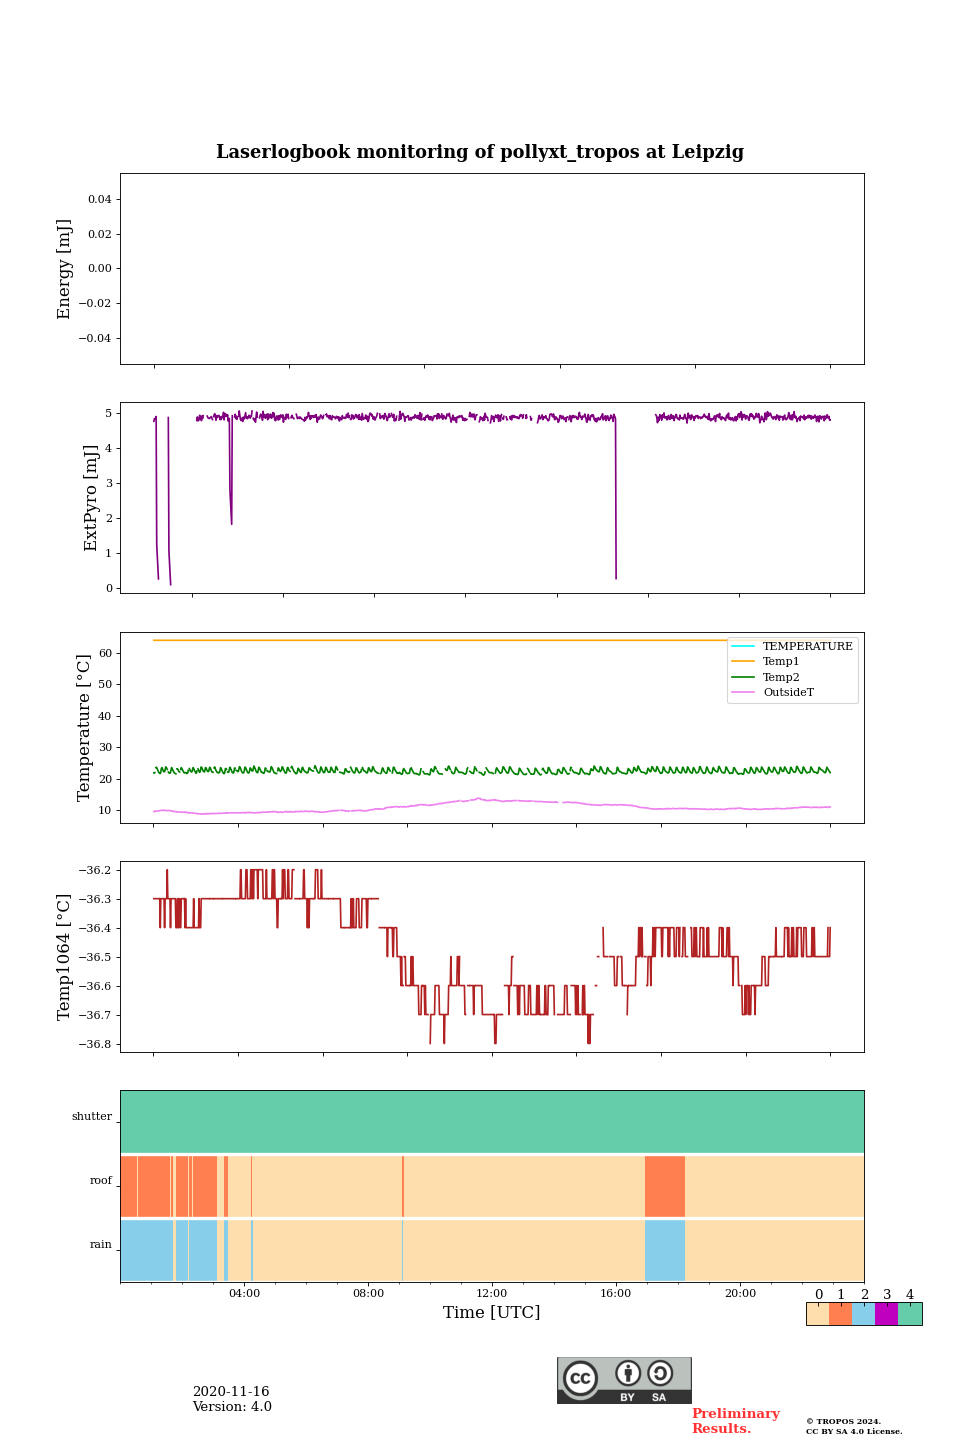Click the chart title 'Laserlogbook monitoring'

tap(480, 152)
